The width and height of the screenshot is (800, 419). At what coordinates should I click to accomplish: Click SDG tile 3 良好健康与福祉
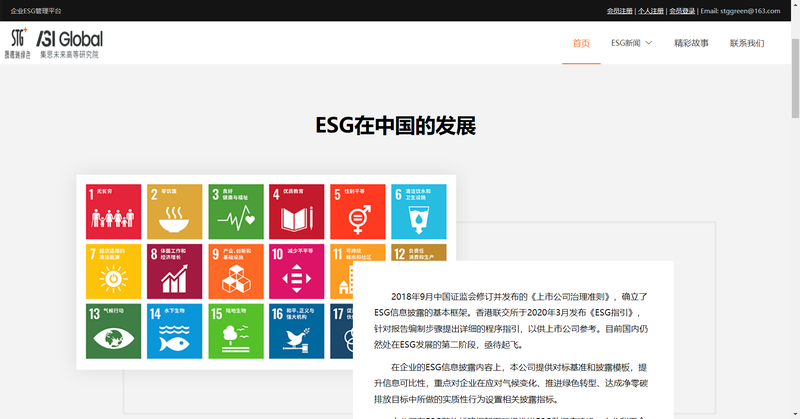pos(236,212)
